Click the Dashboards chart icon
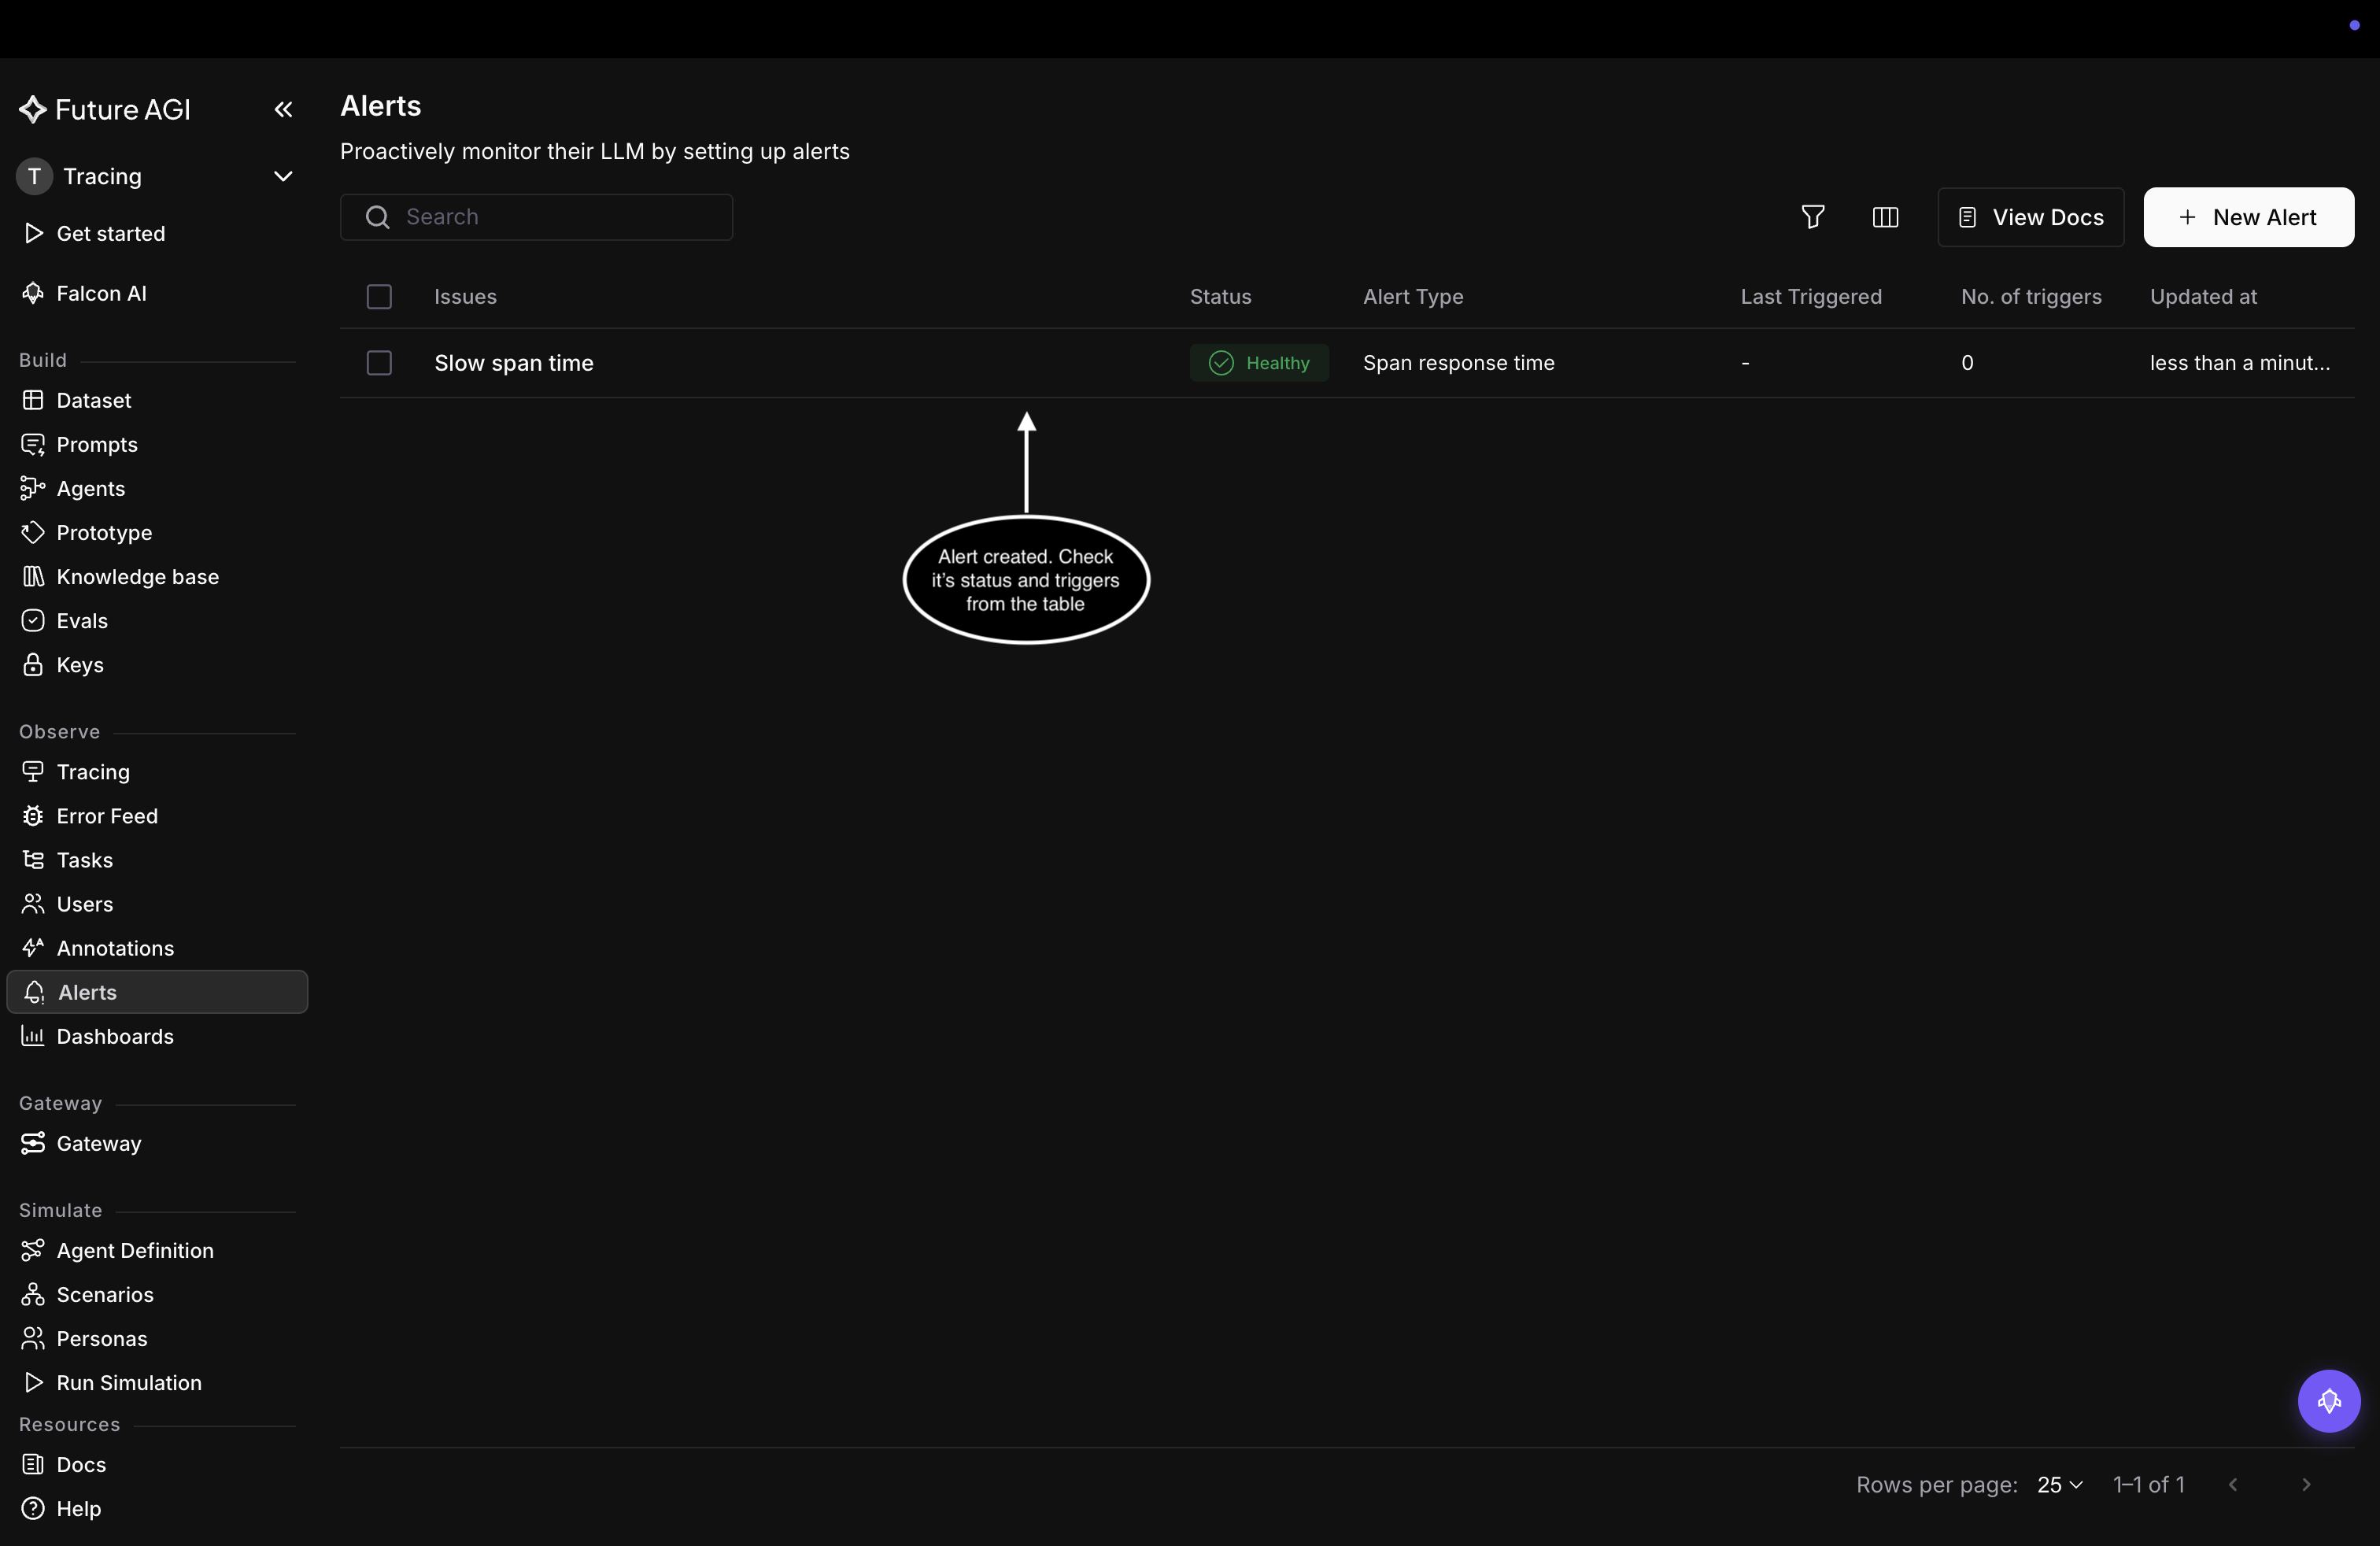The image size is (2380, 1546). (x=33, y=1036)
